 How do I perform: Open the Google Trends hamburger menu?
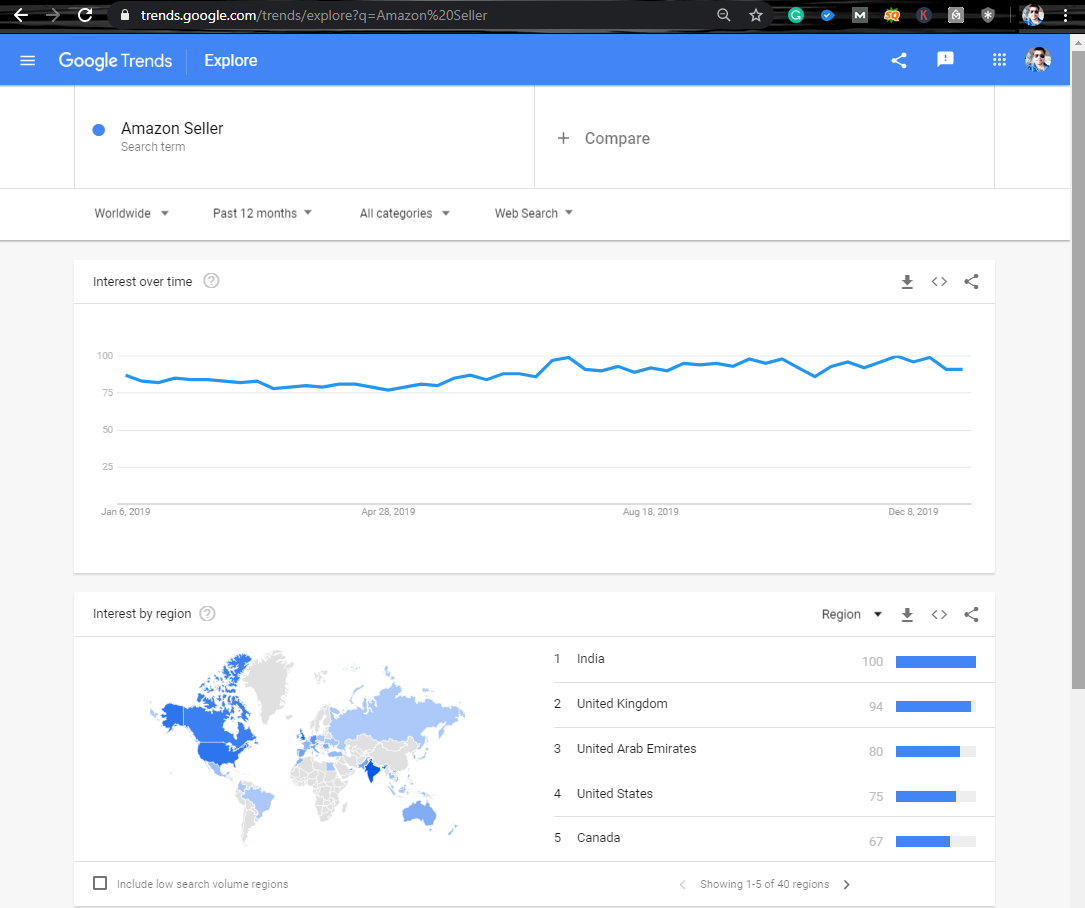pos(28,60)
